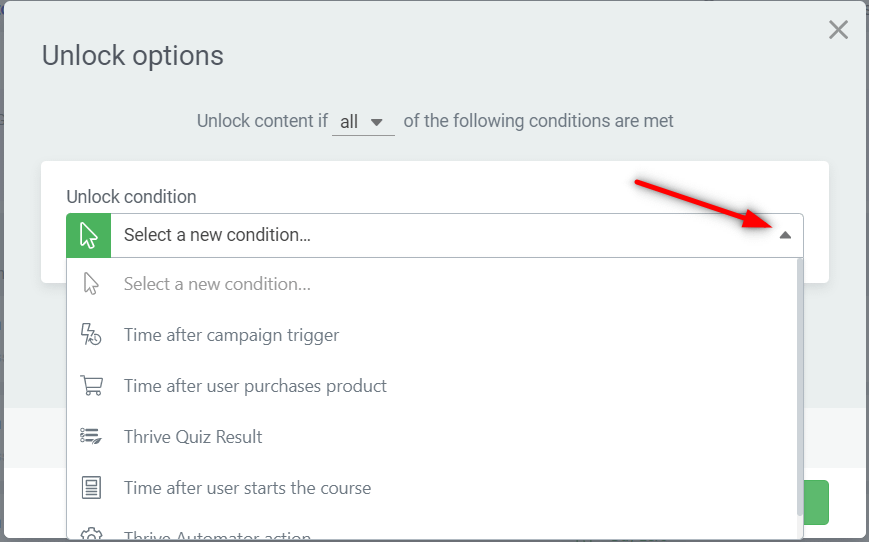Viewport: 869px width, 542px height.
Task: Select "Time after user purchases product"
Action: [x=255, y=386]
